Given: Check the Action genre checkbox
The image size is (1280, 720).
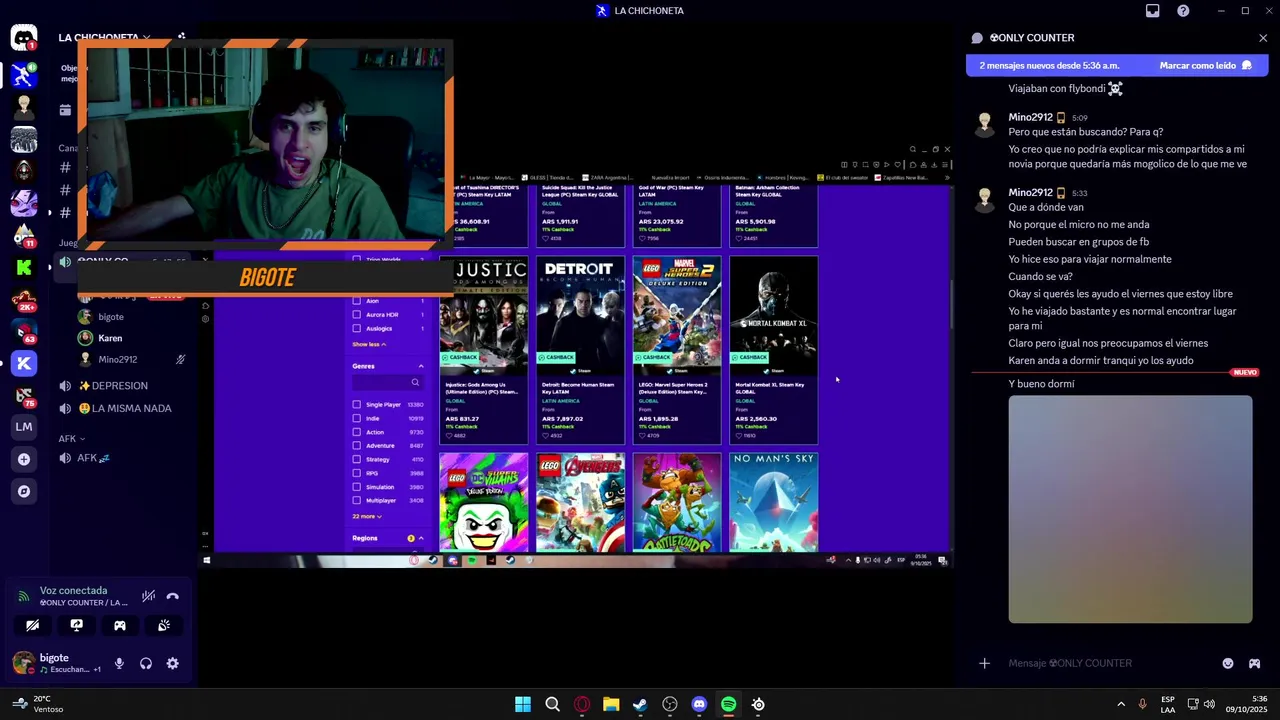Looking at the screenshot, I should click(357, 432).
